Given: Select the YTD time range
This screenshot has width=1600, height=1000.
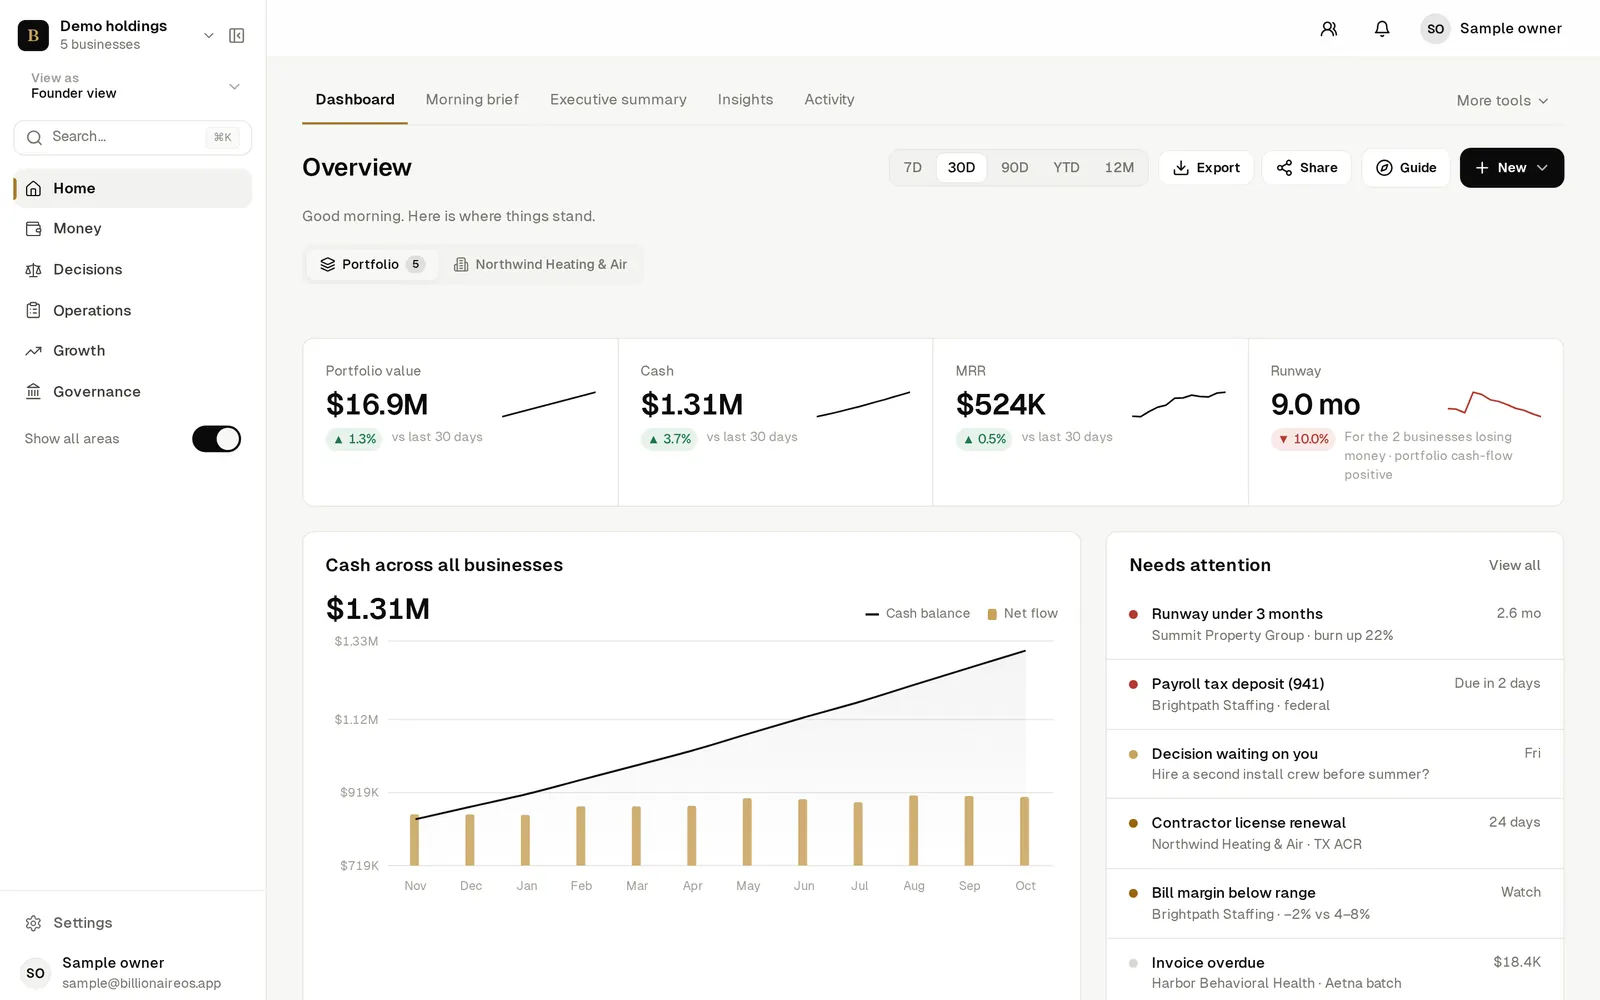Looking at the screenshot, I should tap(1066, 168).
